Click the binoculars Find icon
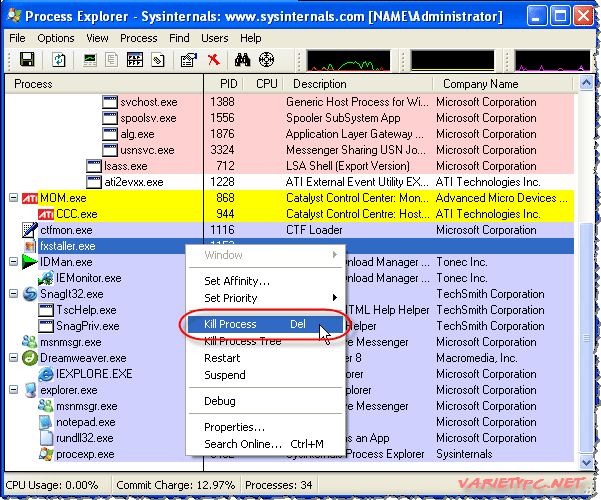 [242, 60]
